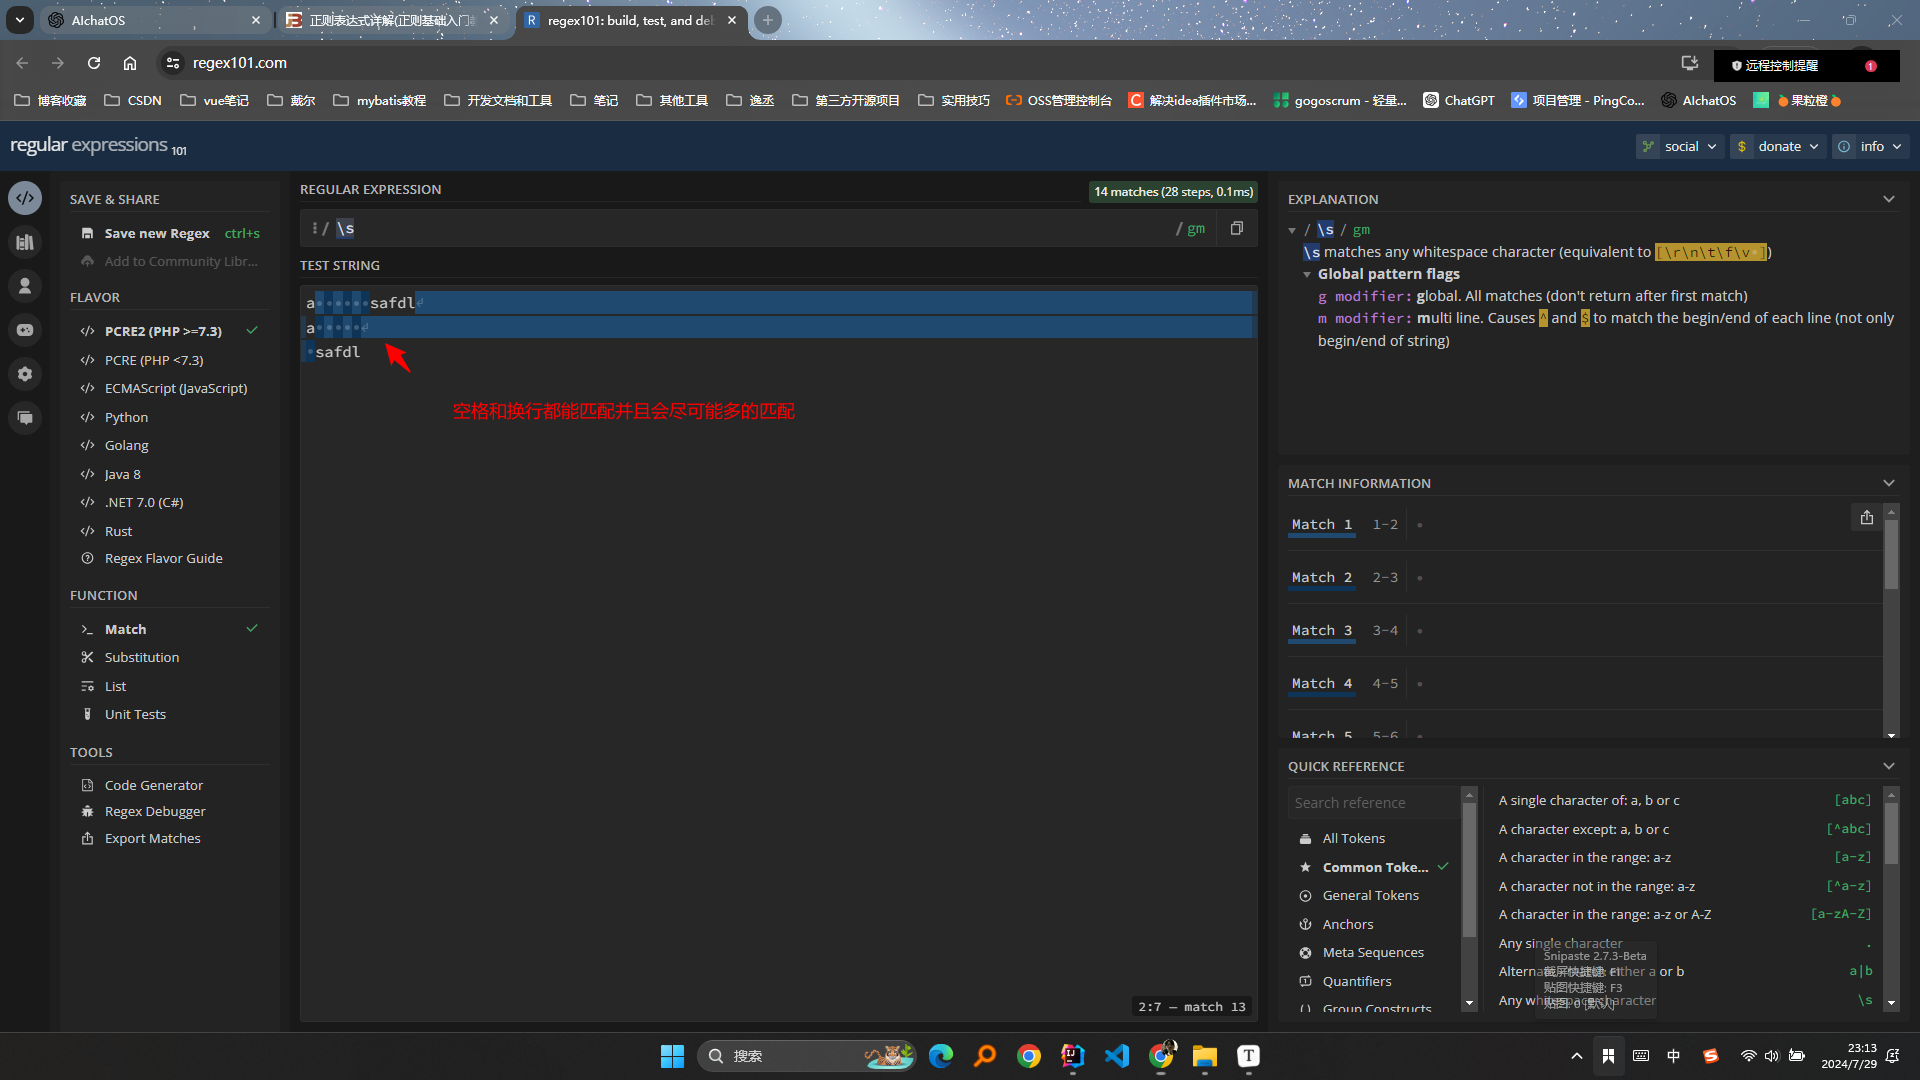Open Regex Debugger tool
The height and width of the screenshot is (1080, 1920).
tap(155, 811)
